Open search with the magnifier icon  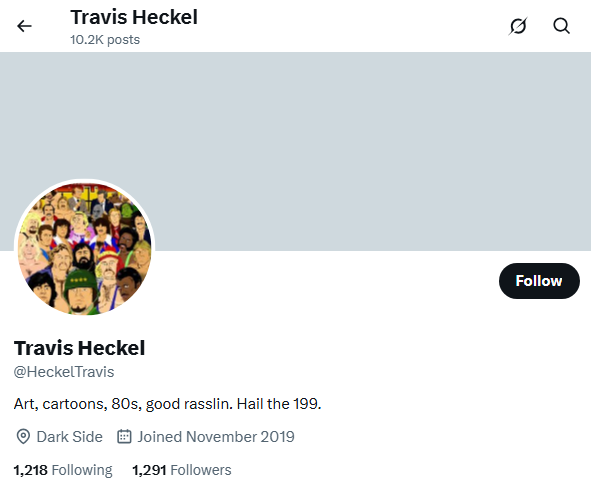(561, 26)
